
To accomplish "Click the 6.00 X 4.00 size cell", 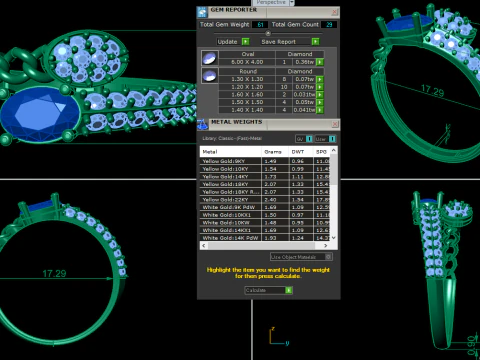I will (247, 62).
